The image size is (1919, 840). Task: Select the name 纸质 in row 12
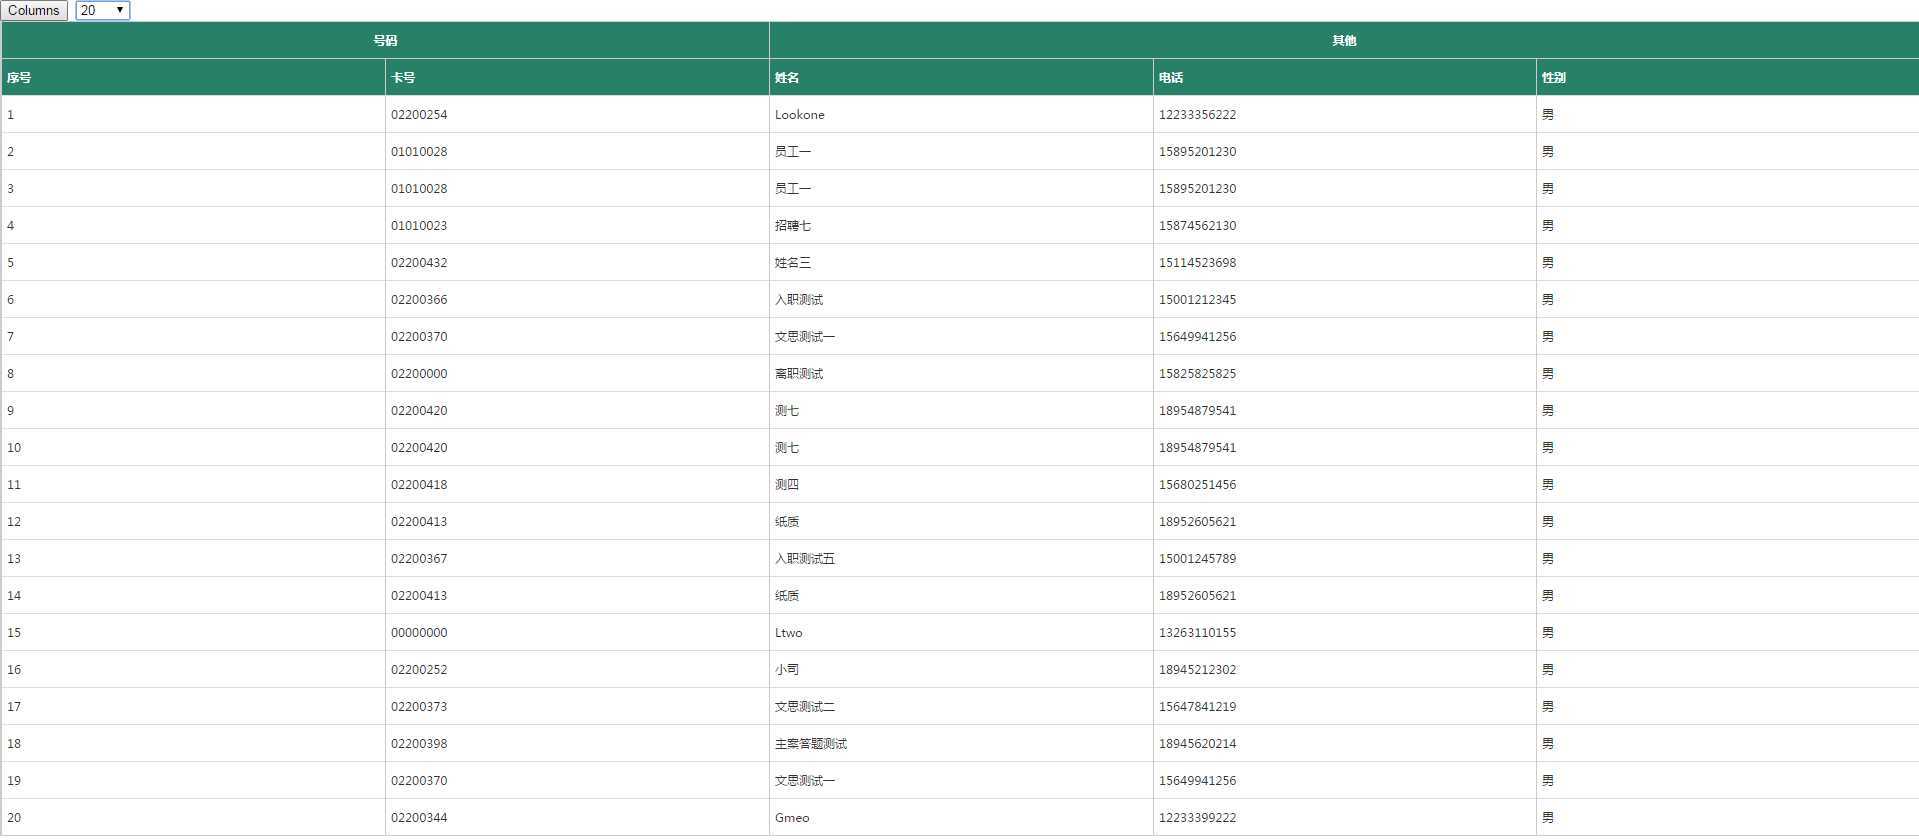tap(787, 522)
